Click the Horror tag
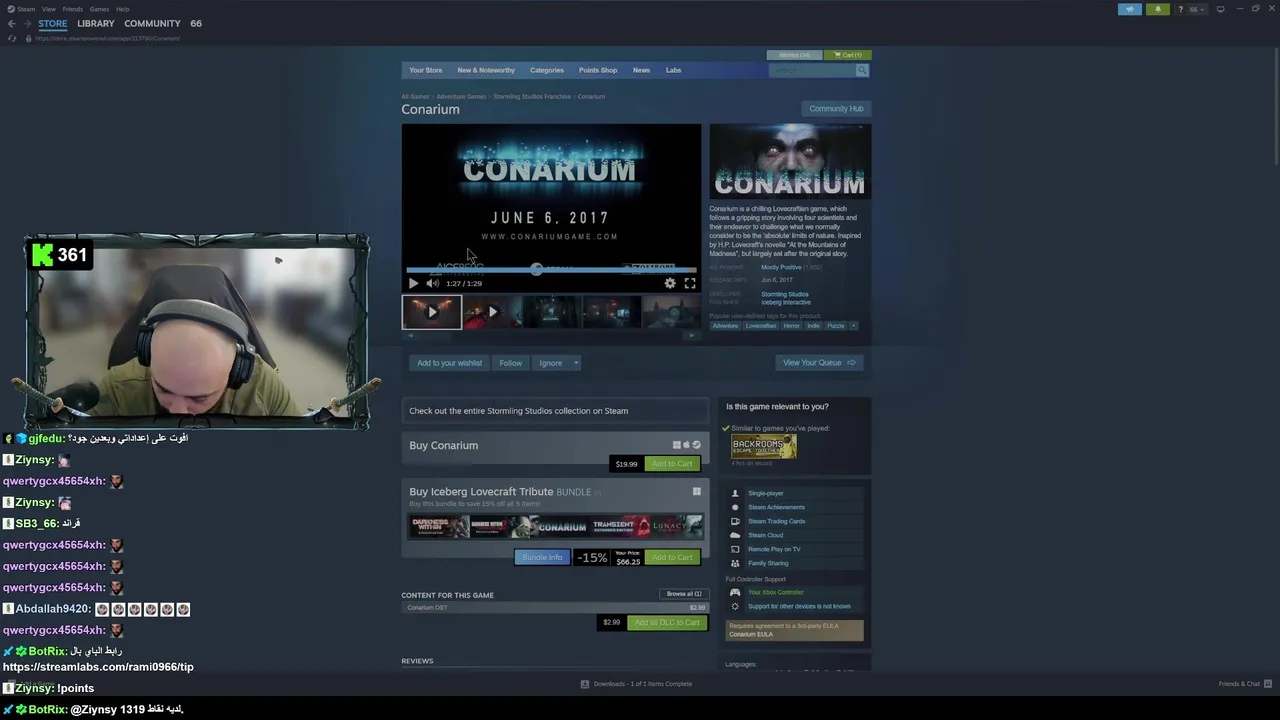Screen dimensions: 1280x720 coord(791,326)
